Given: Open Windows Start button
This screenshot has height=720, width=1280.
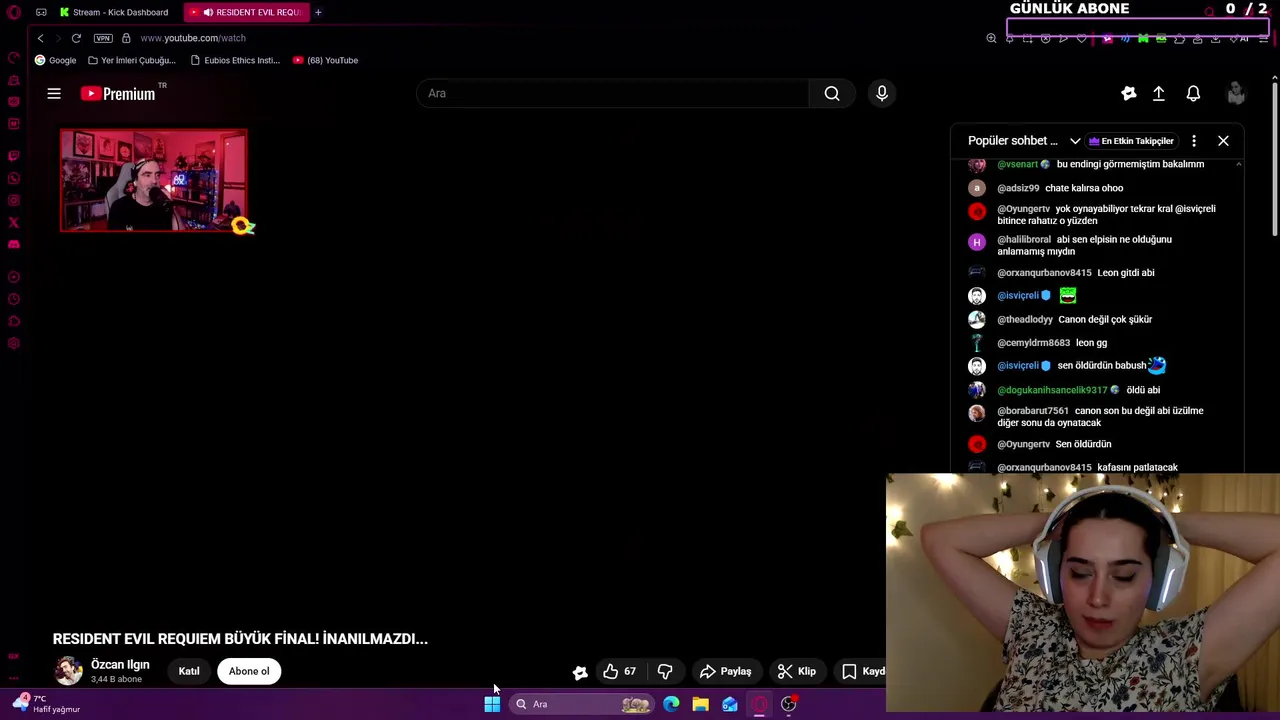Looking at the screenshot, I should click(492, 704).
